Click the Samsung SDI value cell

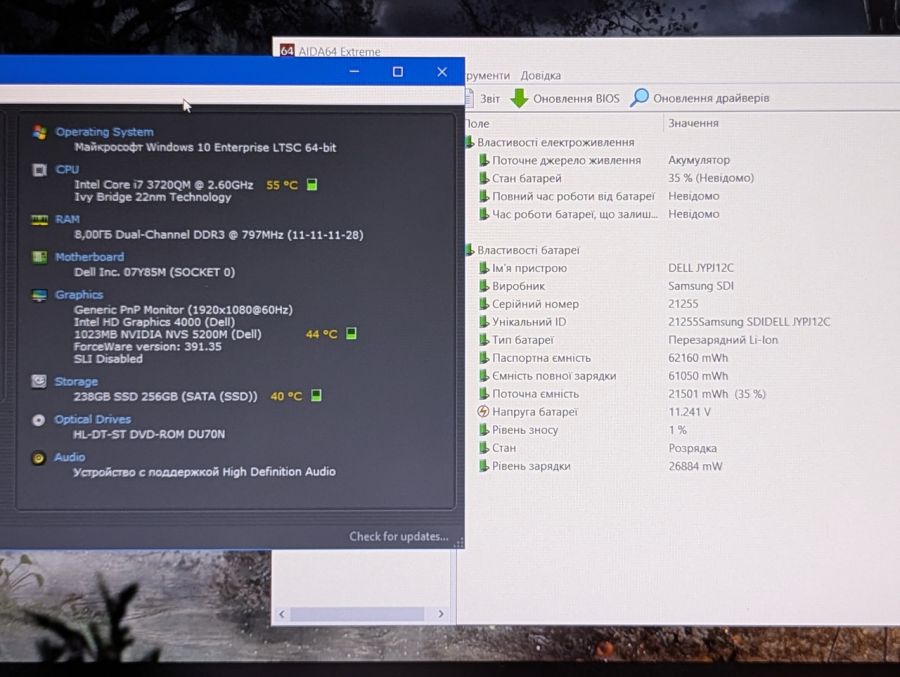point(701,285)
